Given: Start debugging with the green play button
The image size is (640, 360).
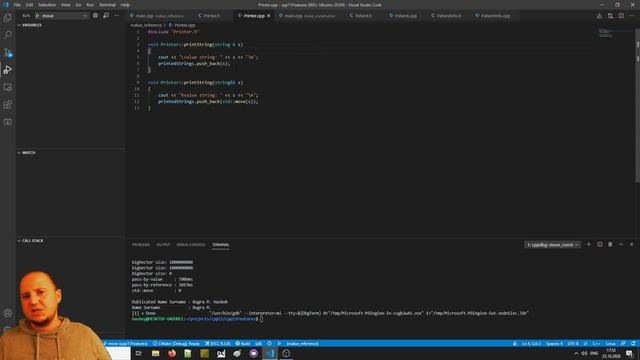Looking at the screenshot, I should pyautogui.click(x=37, y=16).
